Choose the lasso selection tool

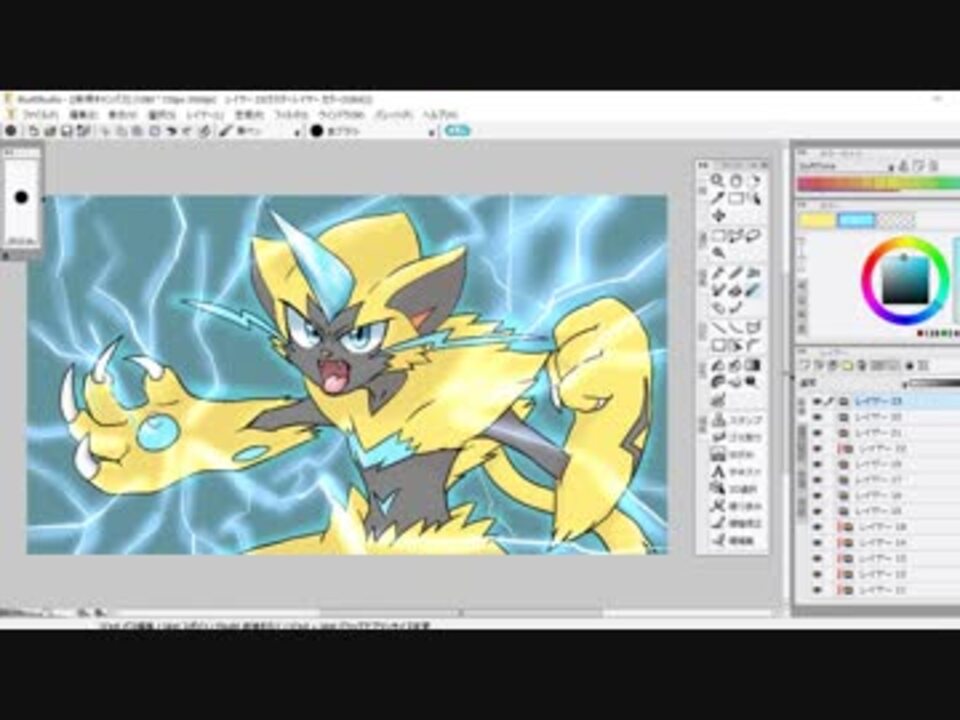click(754, 236)
